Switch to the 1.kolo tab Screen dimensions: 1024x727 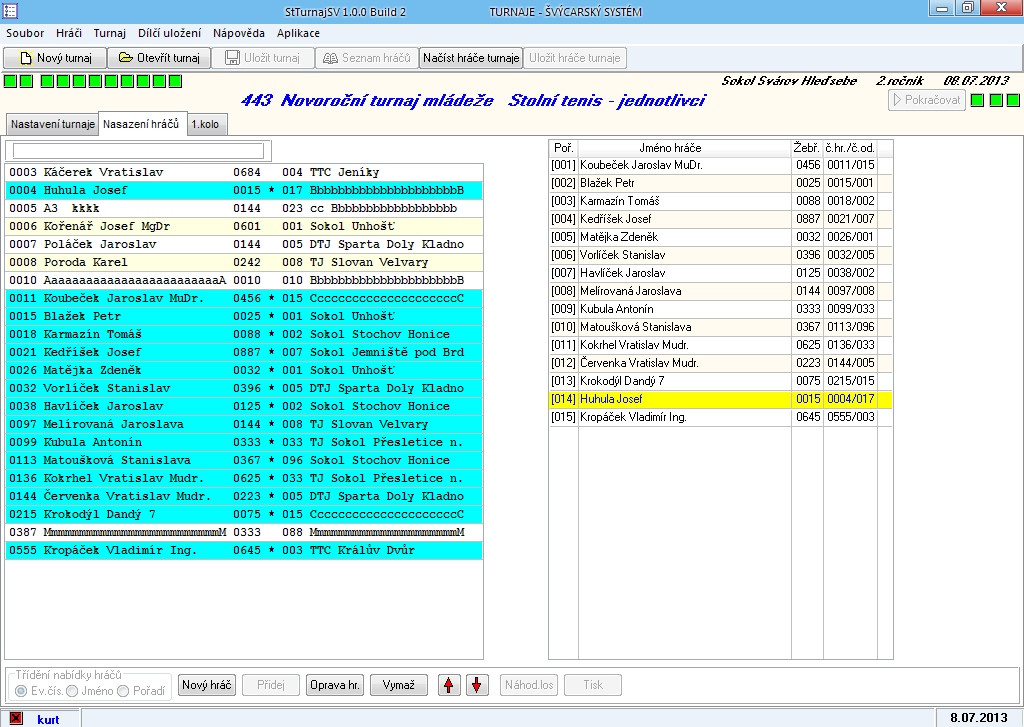pyautogui.click(x=205, y=124)
